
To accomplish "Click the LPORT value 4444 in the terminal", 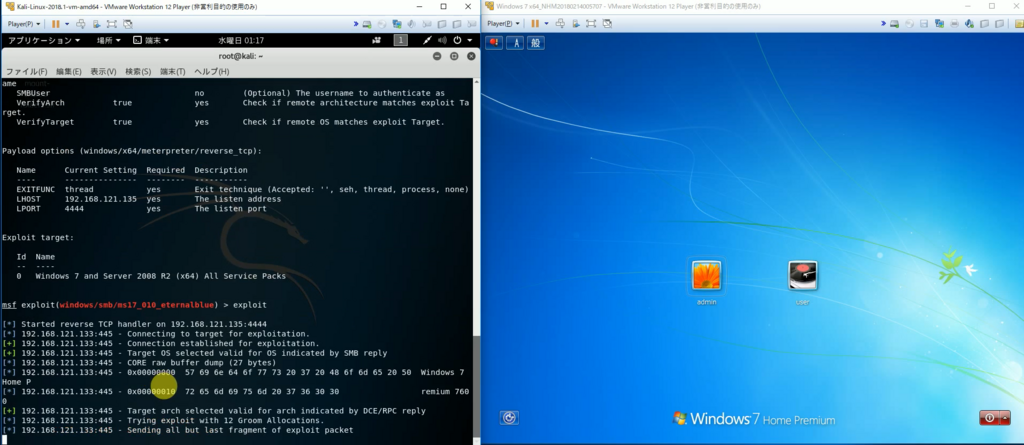I will click(x=74, y=208).
